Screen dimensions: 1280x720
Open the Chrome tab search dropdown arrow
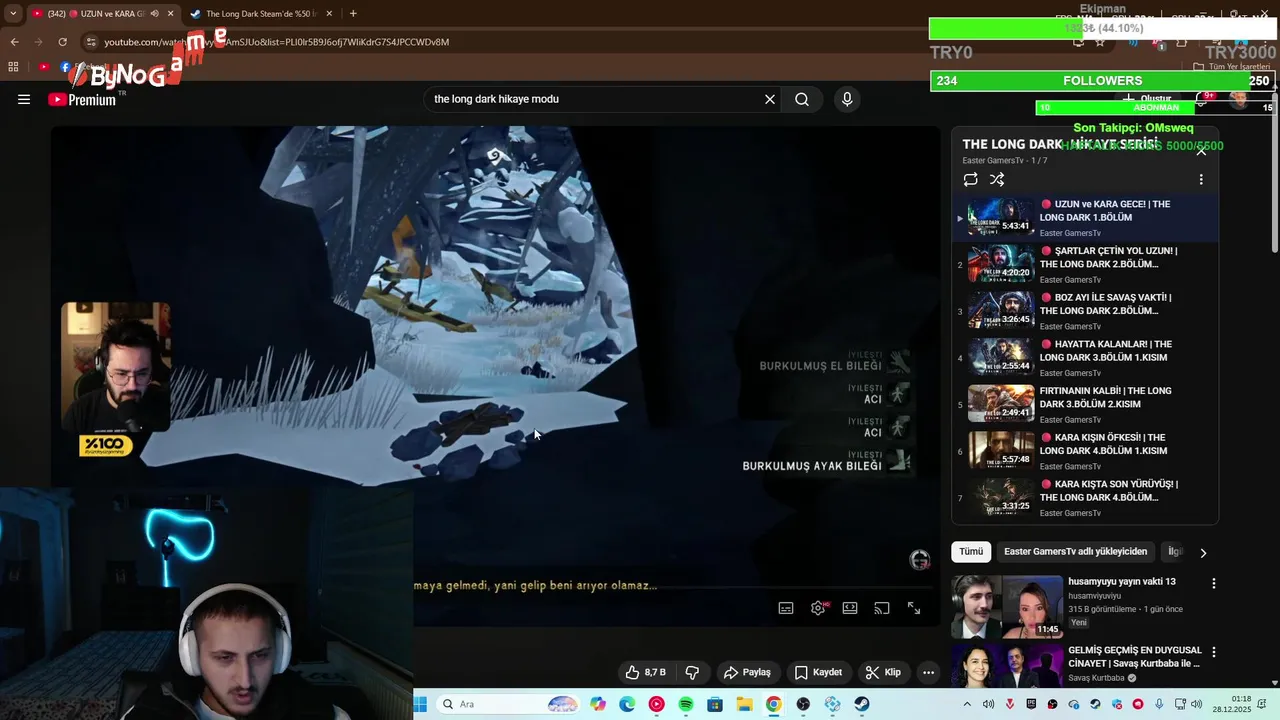12,13
